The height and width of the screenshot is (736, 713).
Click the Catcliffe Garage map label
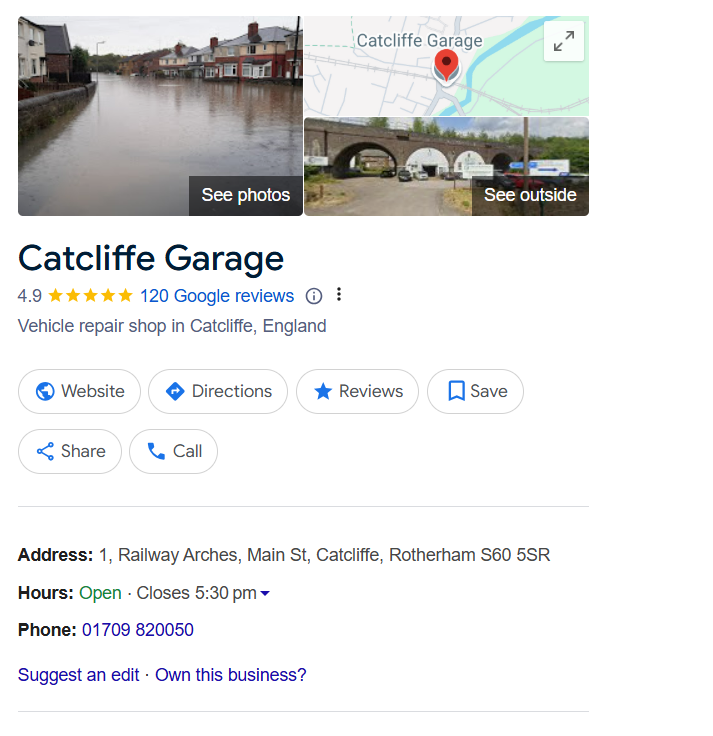pyautogui.click(x=420, y=41)
